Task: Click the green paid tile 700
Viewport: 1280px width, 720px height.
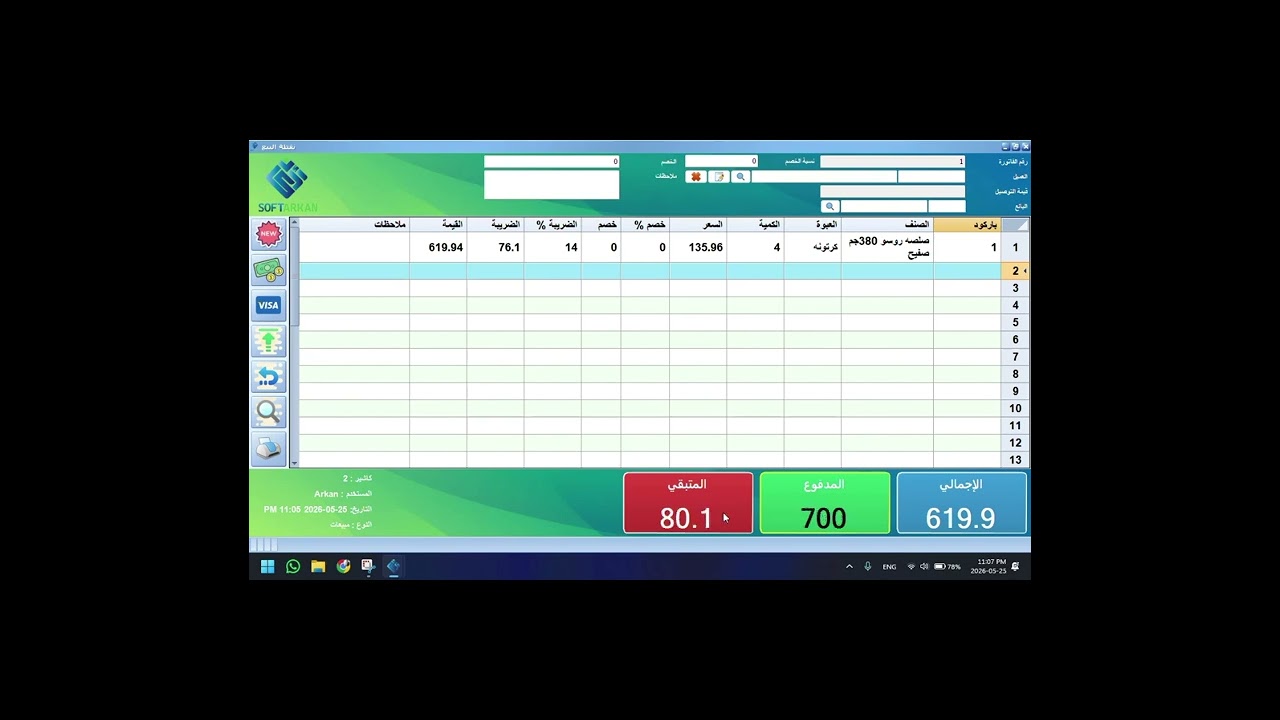Action: pyautogui.click(x=824, y=503)
